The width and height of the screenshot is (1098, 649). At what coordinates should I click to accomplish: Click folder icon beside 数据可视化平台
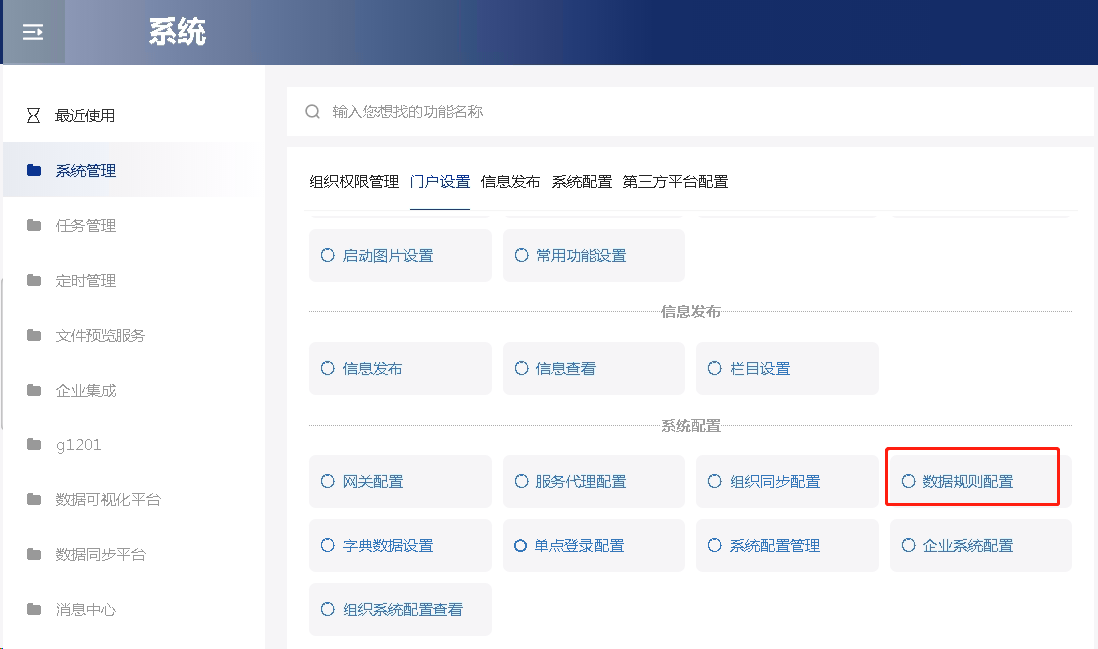(34, 499)
